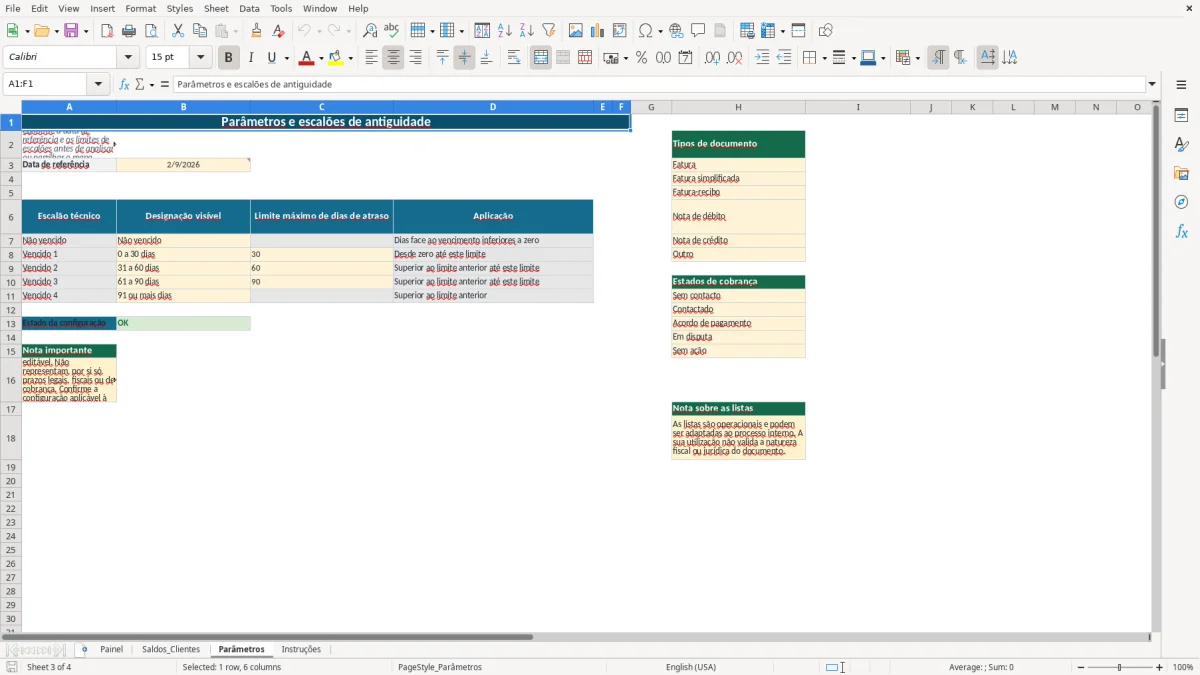Click Add Decimal Place
The width and height of the screenshot is (1200, 675).
tap(712, 58)
